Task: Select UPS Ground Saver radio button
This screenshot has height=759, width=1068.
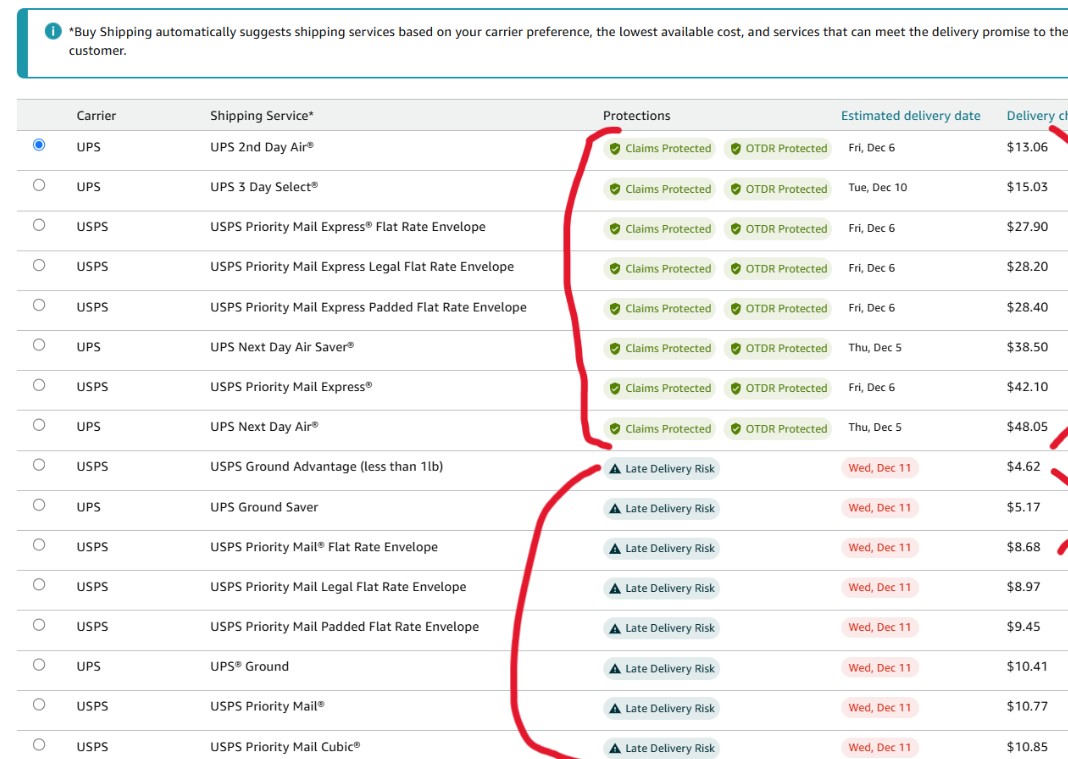Action: 39,505
